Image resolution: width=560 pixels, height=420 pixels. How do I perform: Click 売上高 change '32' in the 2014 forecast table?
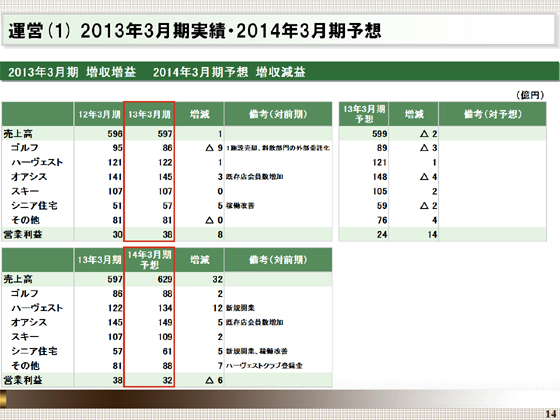[218, 279]
